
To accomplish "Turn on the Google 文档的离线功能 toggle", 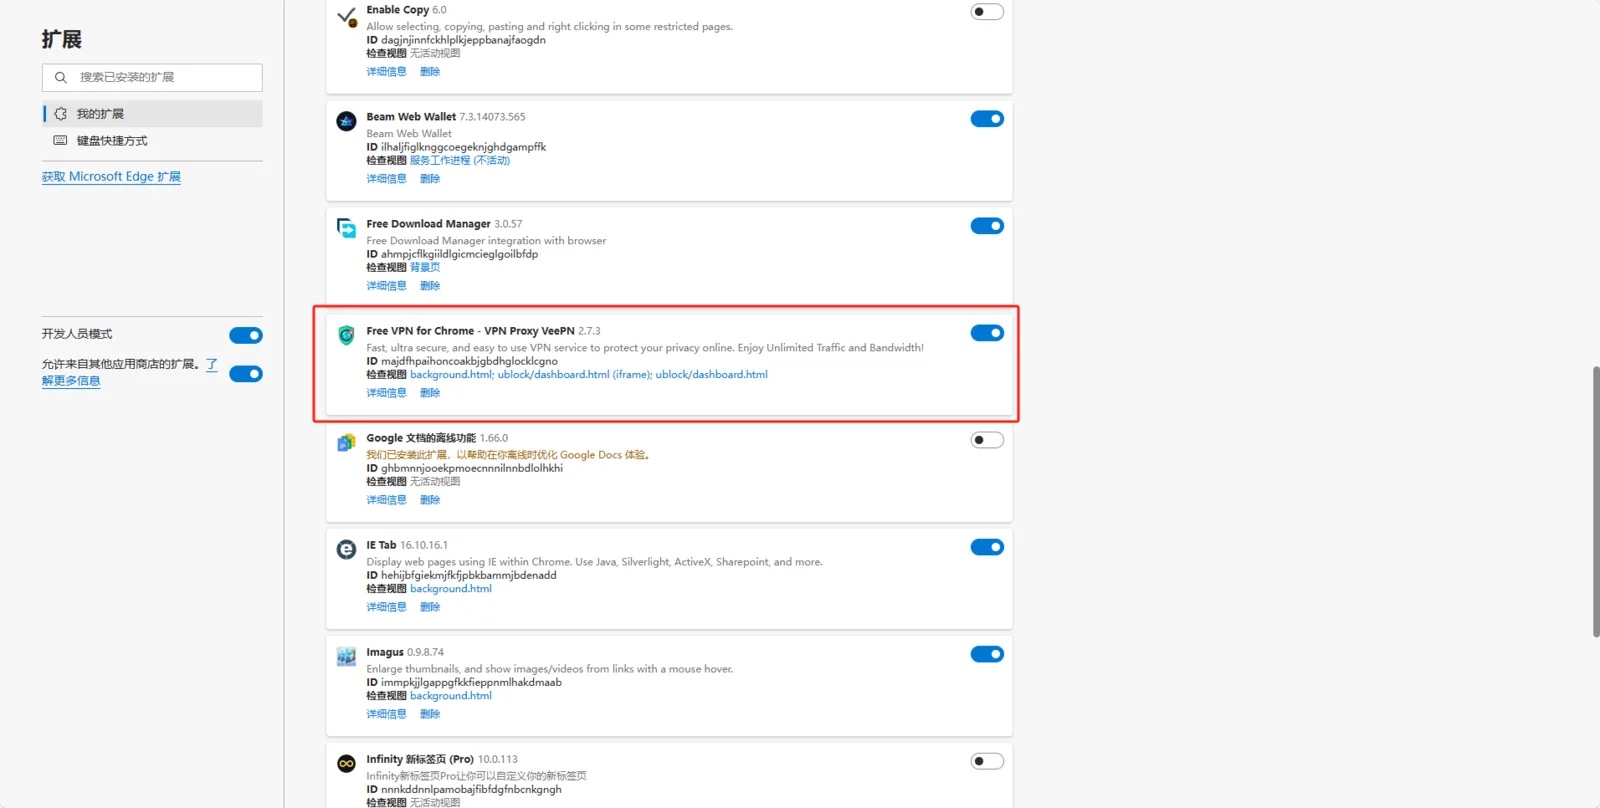I will pyautogui.click(x=987, y=440).
